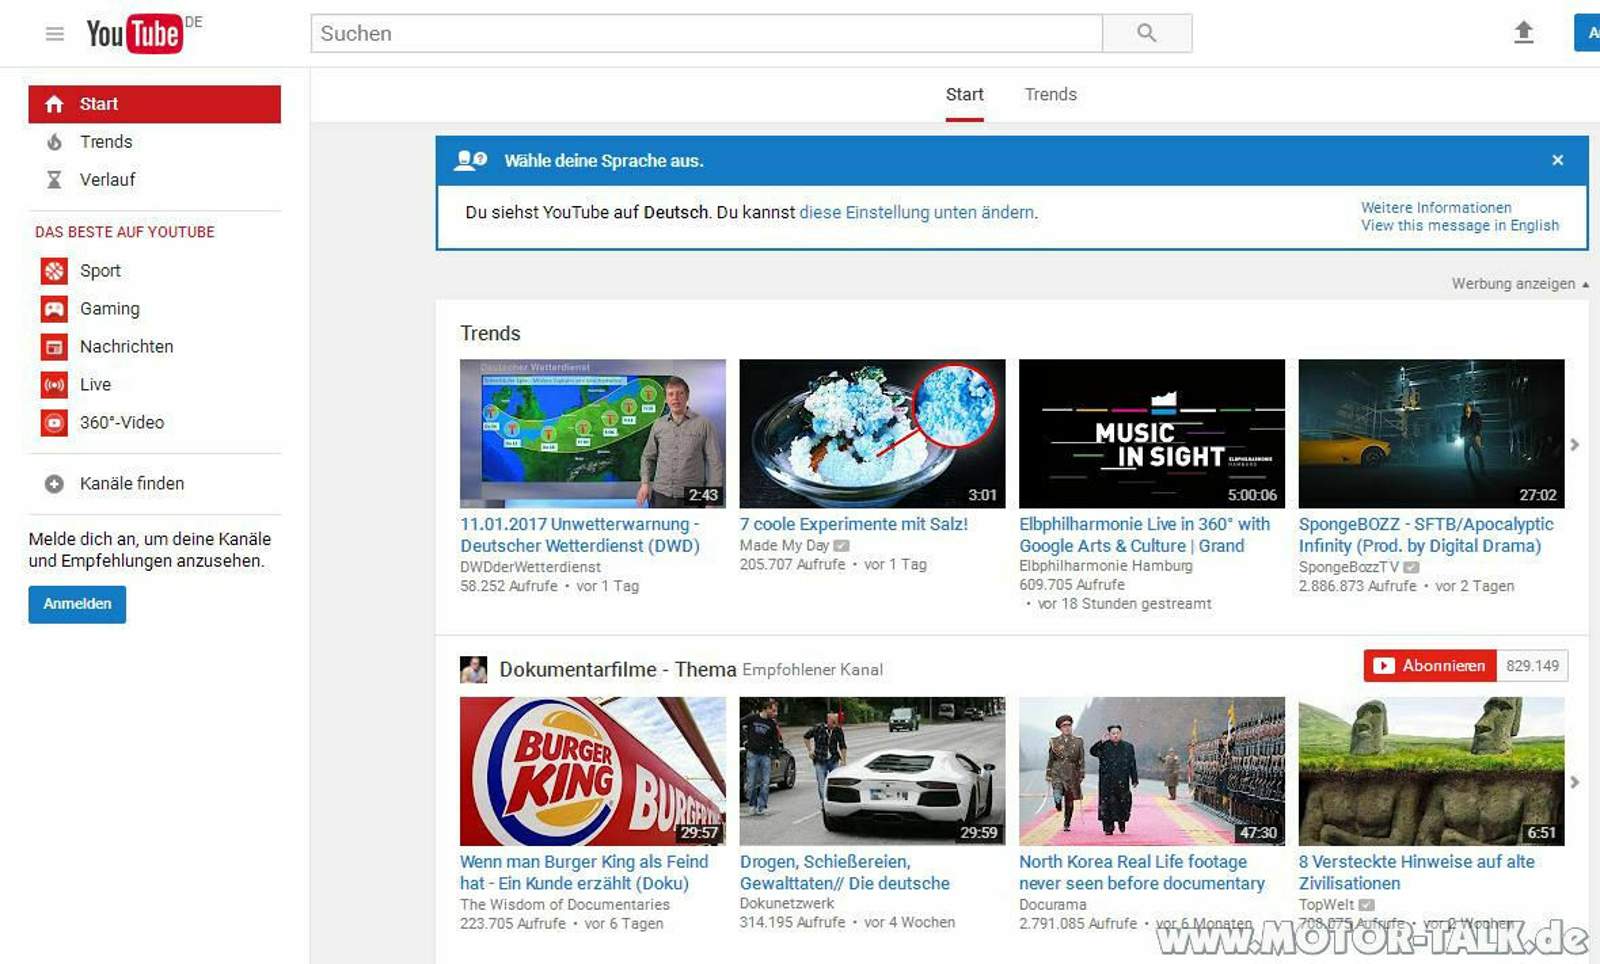
Task: Click the Abonnieren subscribe button
Action: coord(1430,666)
